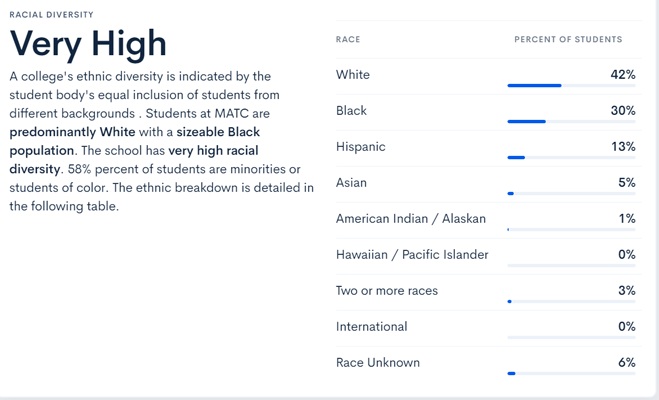This screenshot has height=400, width=659.
Task: Click the RACE column header
Action: [x=348, y=40]
